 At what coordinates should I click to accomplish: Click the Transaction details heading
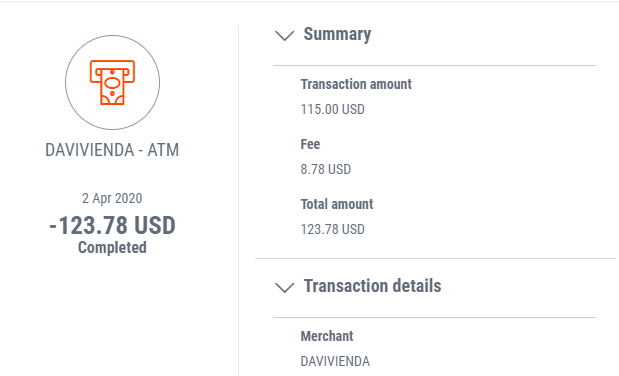[x=372, y=286]
